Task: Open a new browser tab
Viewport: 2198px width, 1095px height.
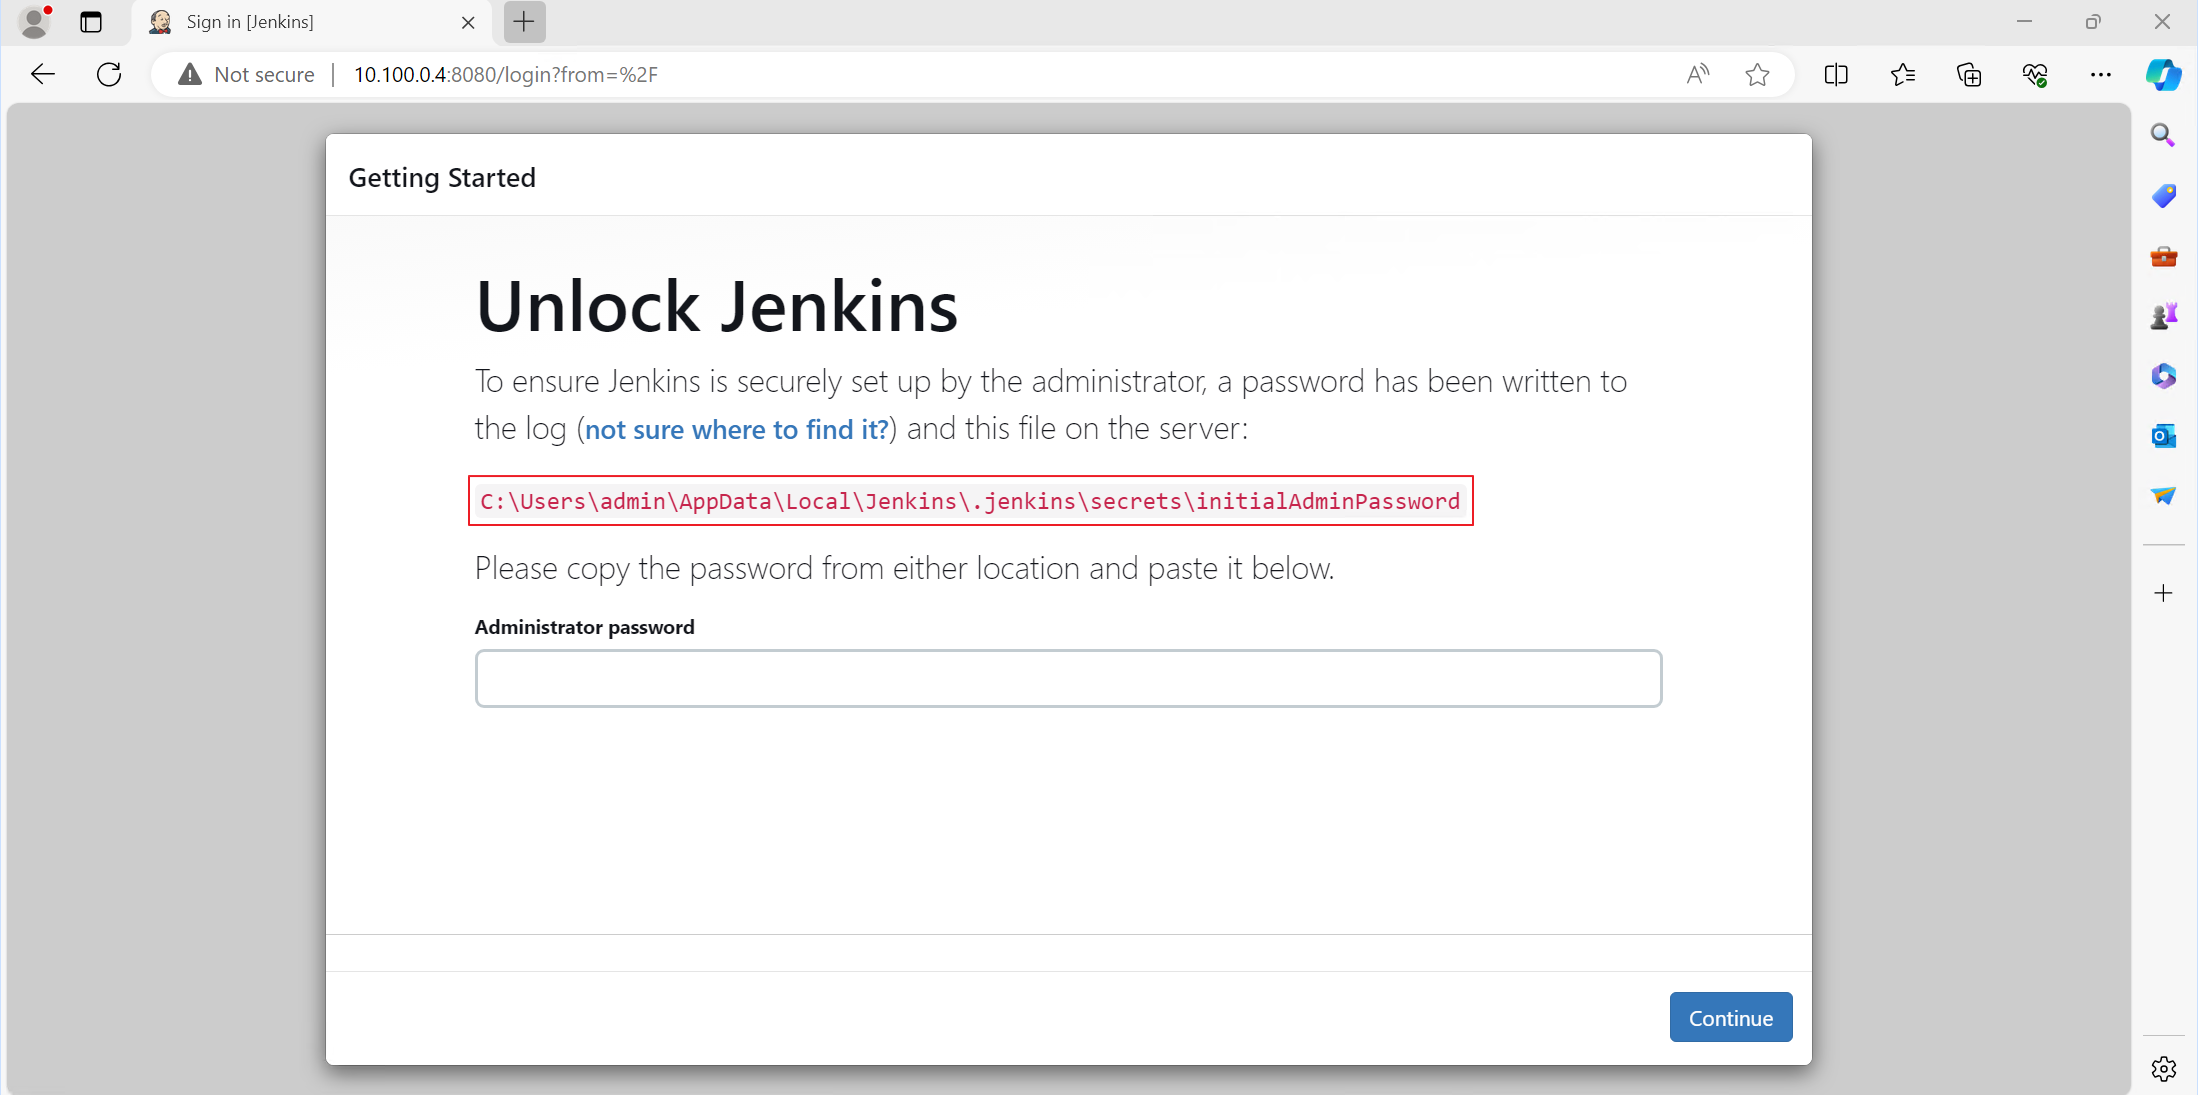Action: tap(524, 22)
